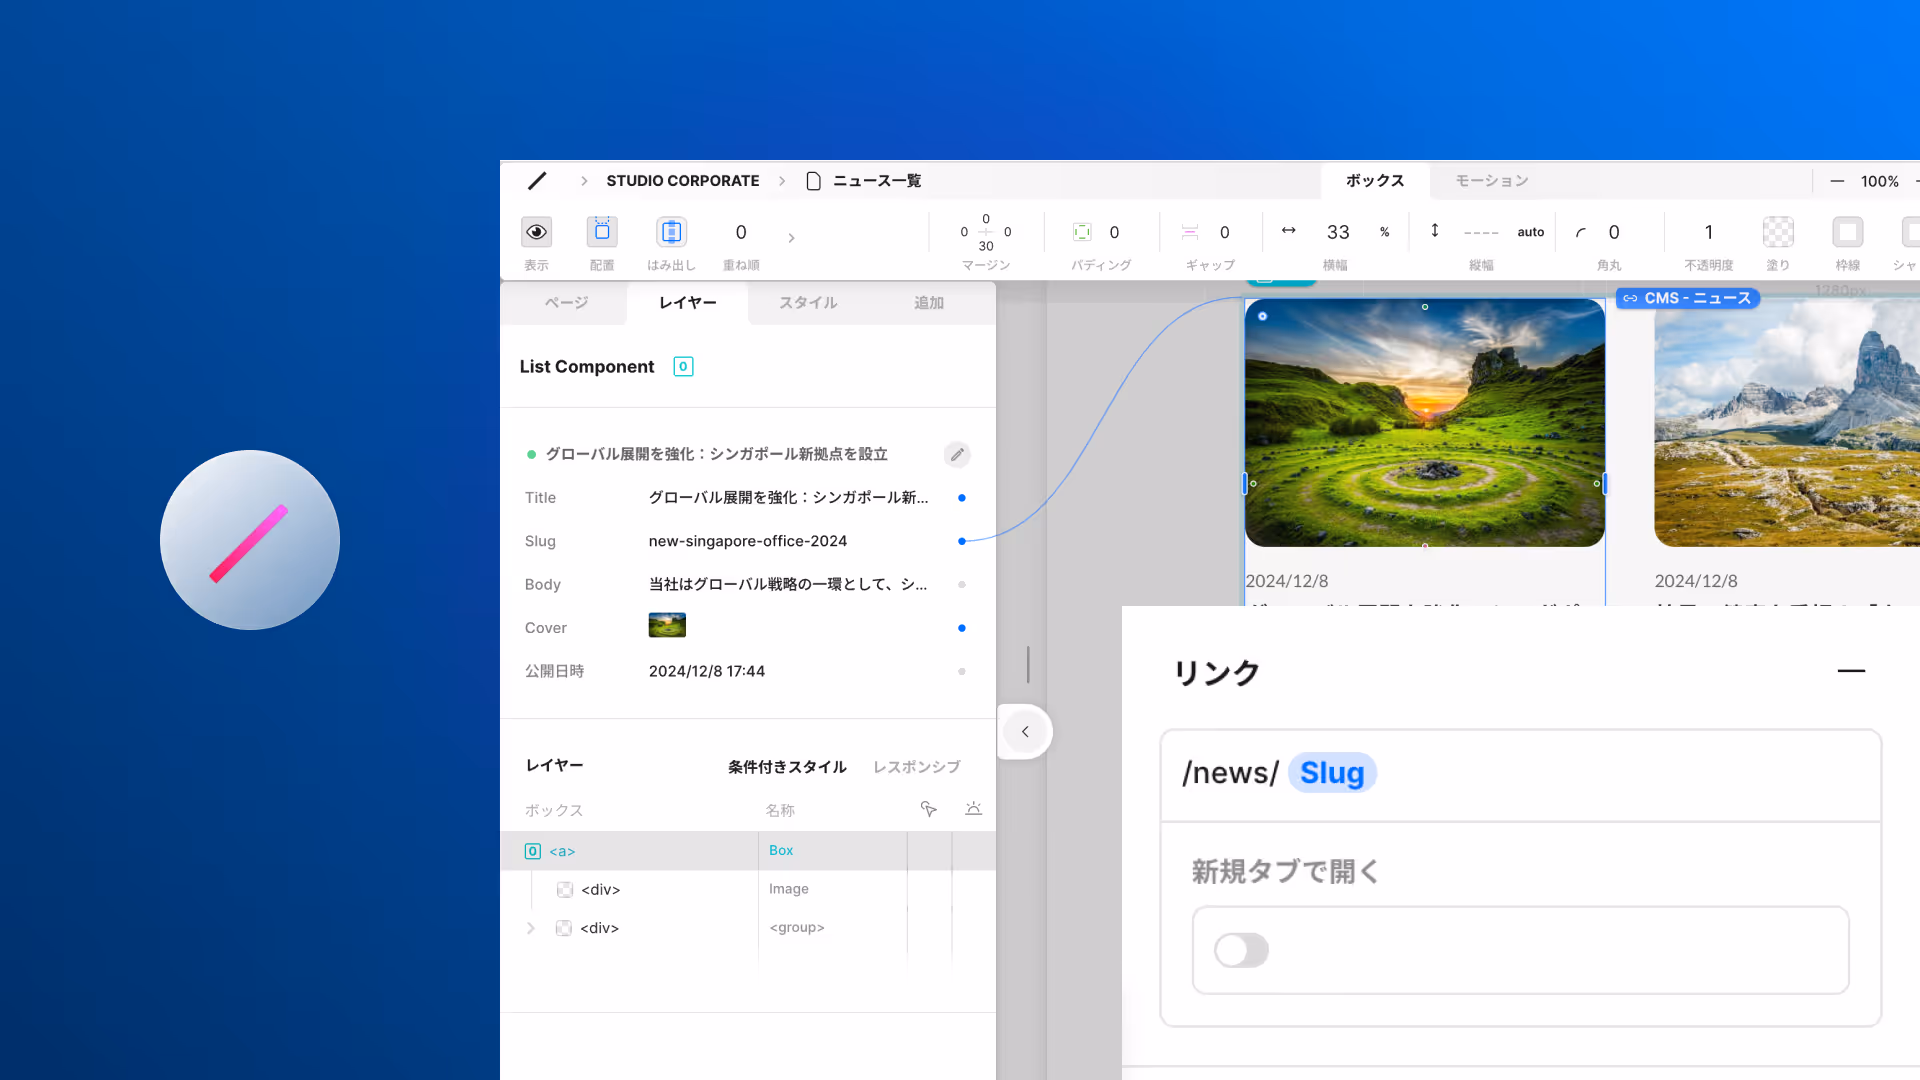Toggle the 表示 eye visibility icon
Screen dimensions: 1920x1080
point(537,232)
